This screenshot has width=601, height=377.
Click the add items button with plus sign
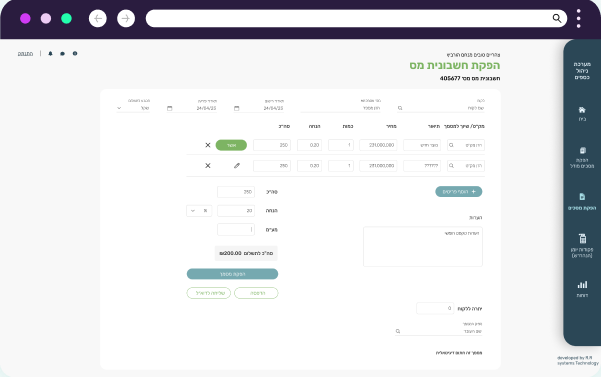coord(458,192)
